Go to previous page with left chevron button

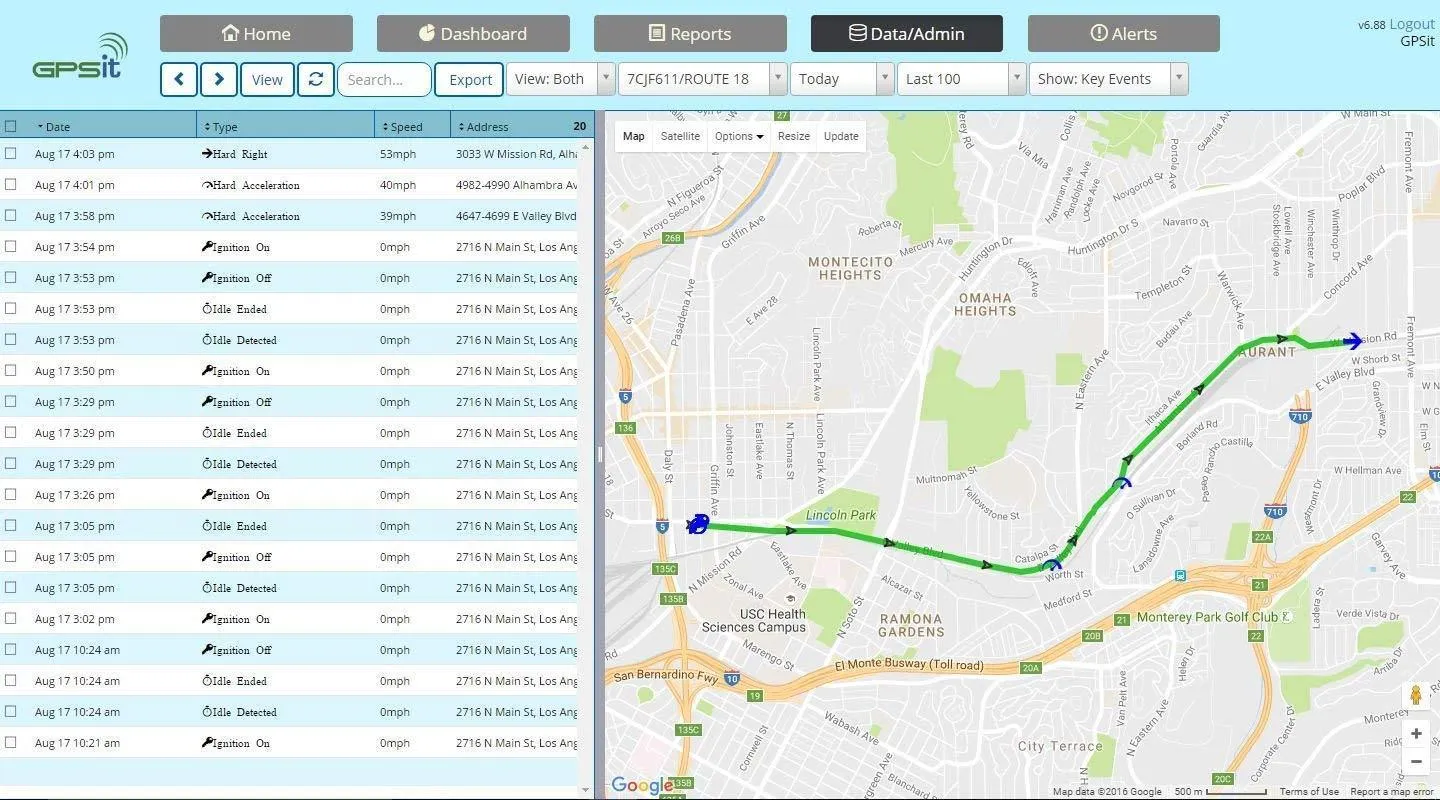tap(178, 79)
